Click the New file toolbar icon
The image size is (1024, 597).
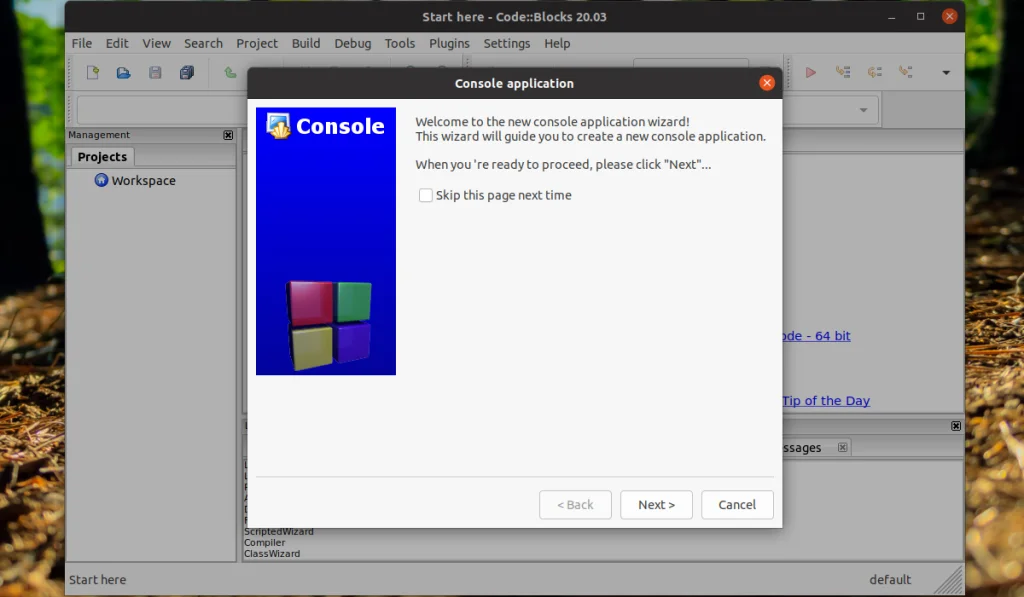click(x=93, y=73)
